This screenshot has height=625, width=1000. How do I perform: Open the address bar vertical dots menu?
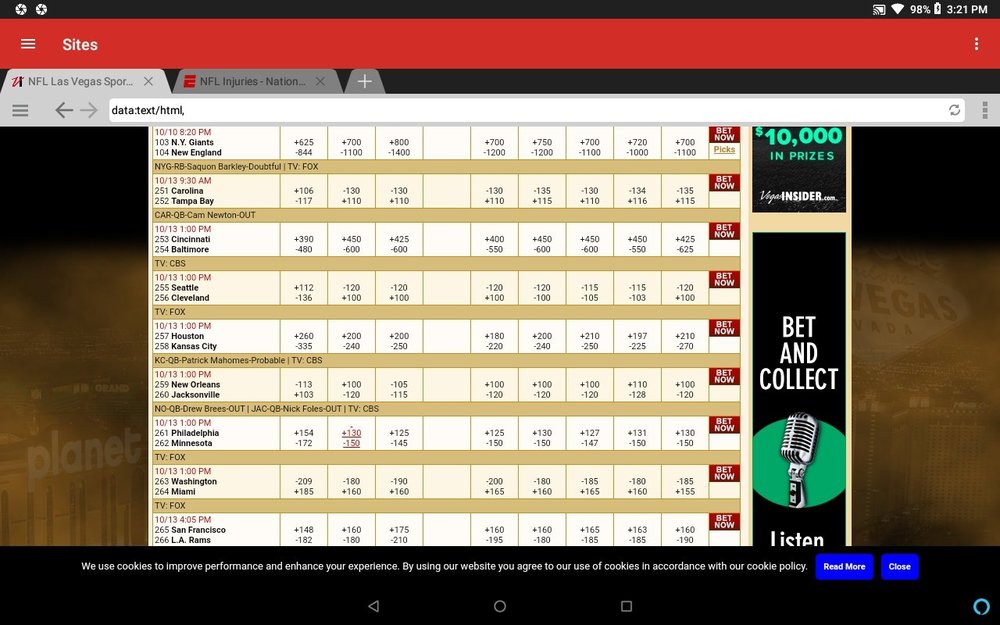pos(985,110)
